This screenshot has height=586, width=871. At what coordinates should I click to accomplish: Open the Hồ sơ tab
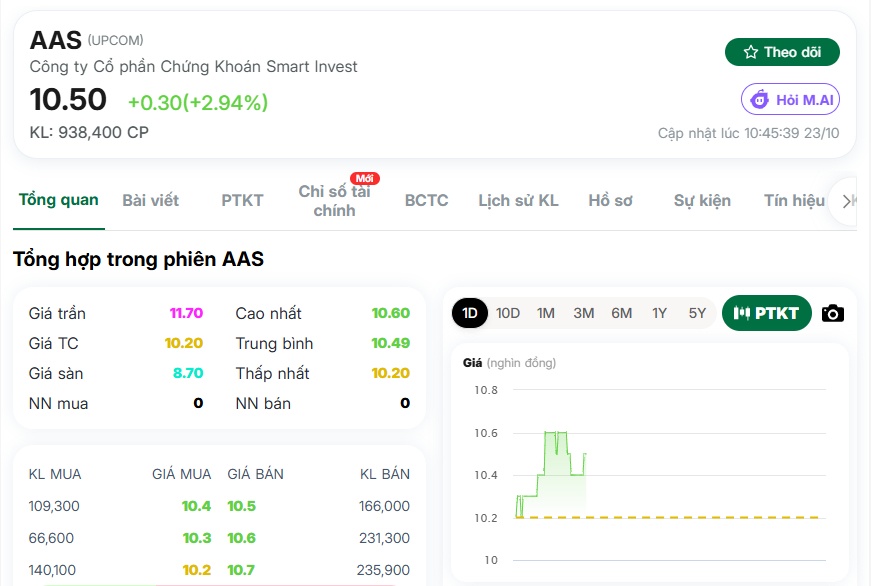click(x=610, y=201)
